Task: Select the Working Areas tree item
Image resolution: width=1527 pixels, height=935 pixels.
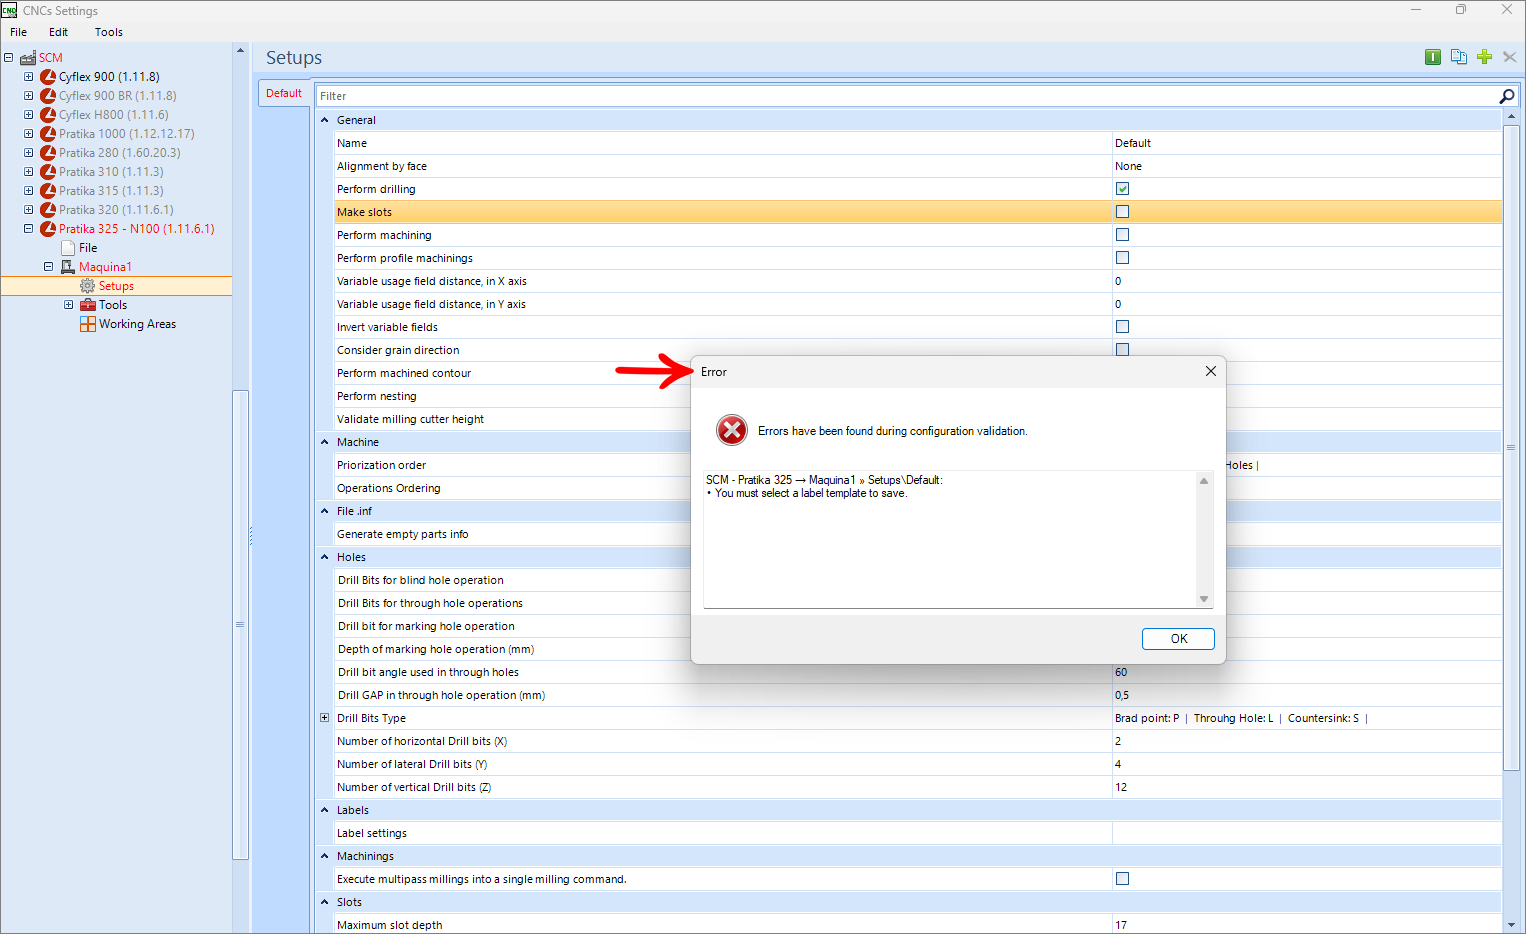Action: pos(137,324)
